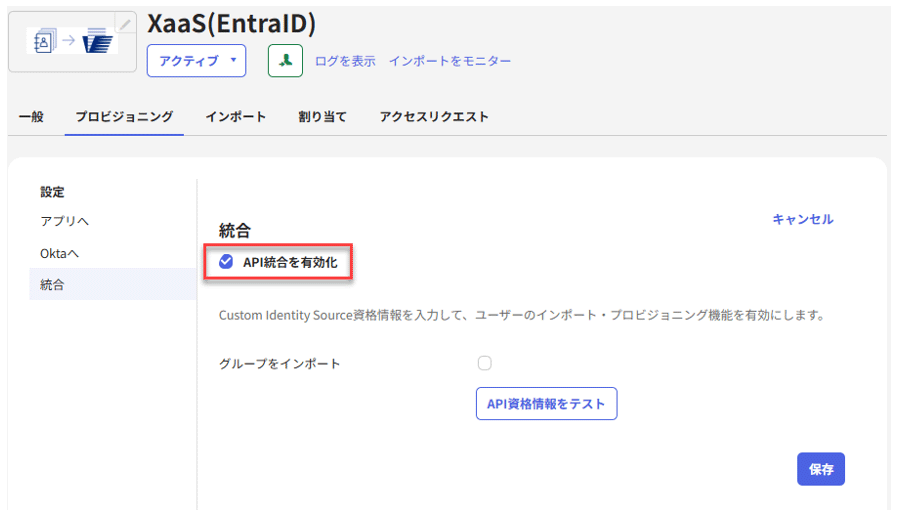
Task: Enable the グループをインポート checkbox
Action: click(485, 363)
